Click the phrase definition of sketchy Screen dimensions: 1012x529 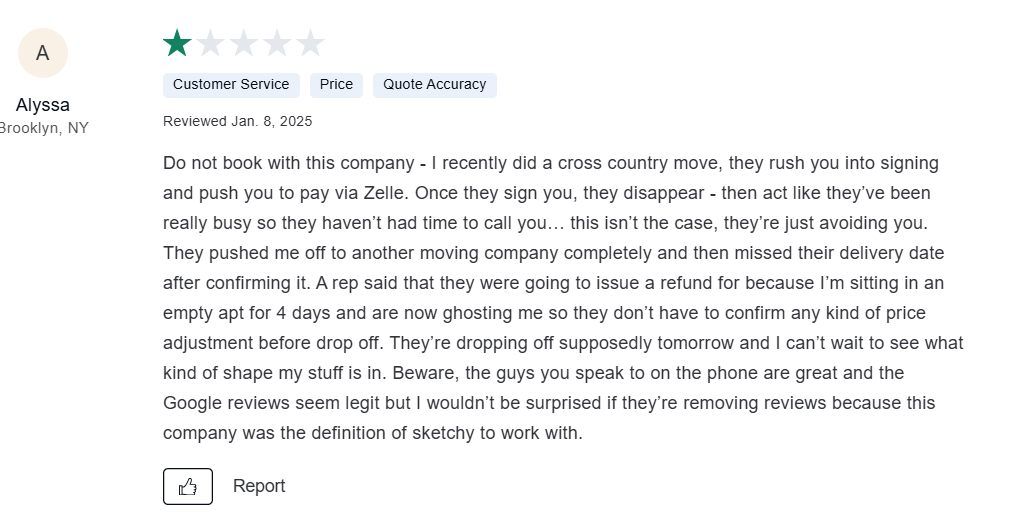391,433
